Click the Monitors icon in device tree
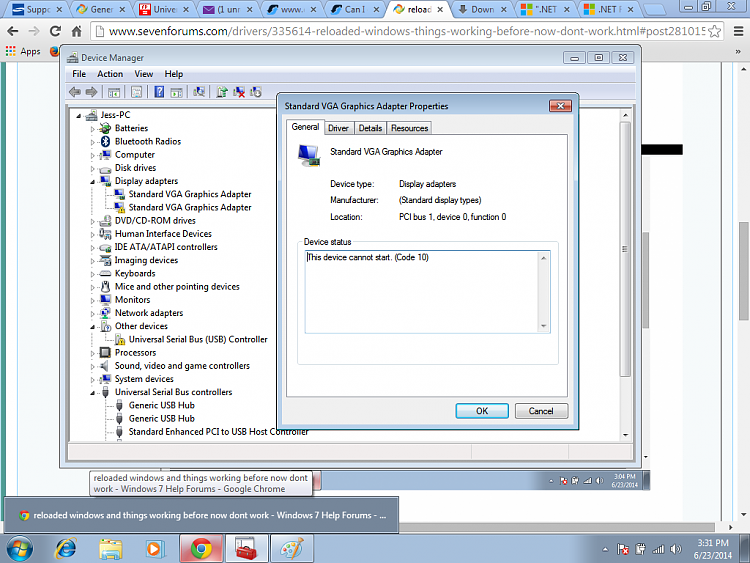Viewport: 750px width, 563px height. [105, 300]
